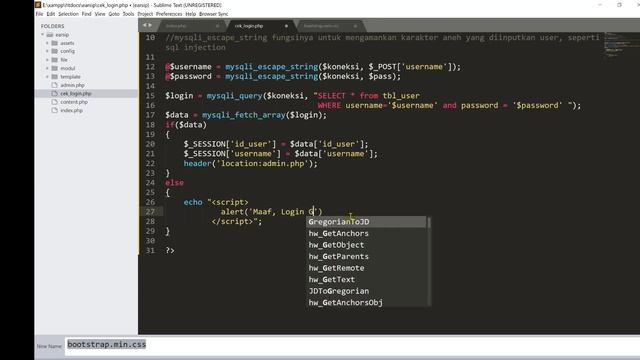The width and height of the screenshot is (640, 360).
Task: Click the eansip root folder icon
Action: click(50, 35)
